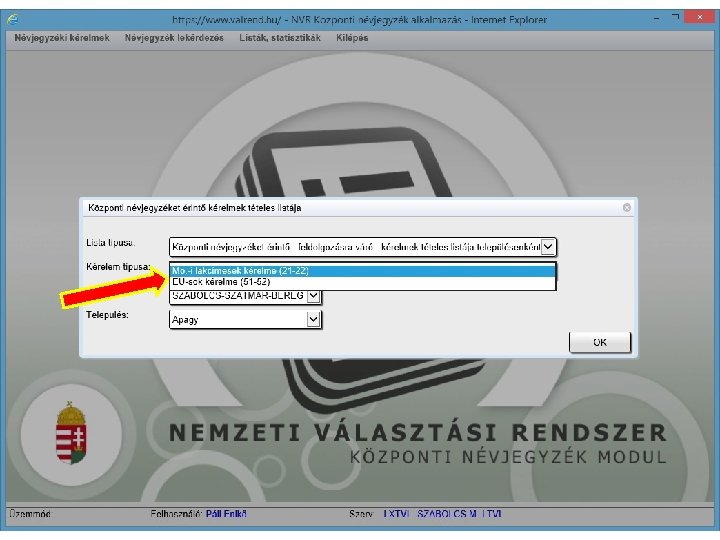Open the Névjegyzéki kérelmek menu
Image resolution: width=720 pixels, height=540 pixels.
click(x=62, y=38)
